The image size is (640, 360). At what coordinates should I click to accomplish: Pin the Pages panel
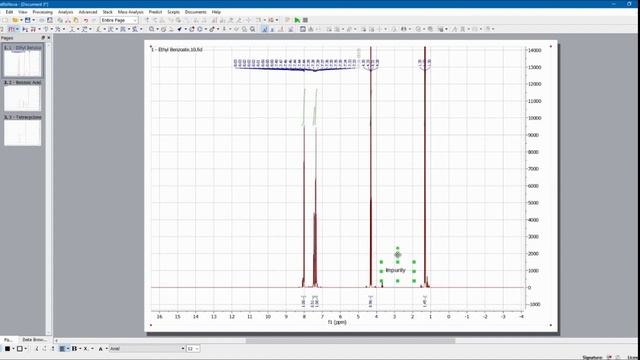[x=43, y=38]
